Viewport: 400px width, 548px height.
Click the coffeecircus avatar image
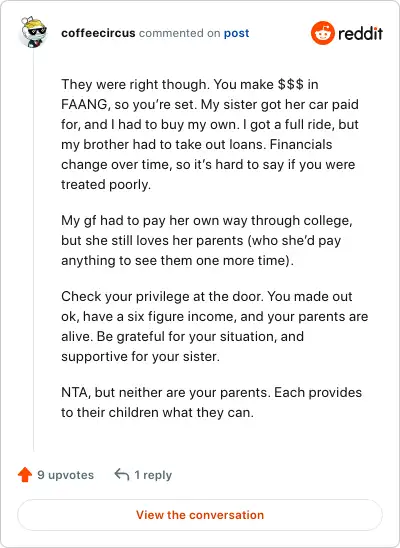33,32
